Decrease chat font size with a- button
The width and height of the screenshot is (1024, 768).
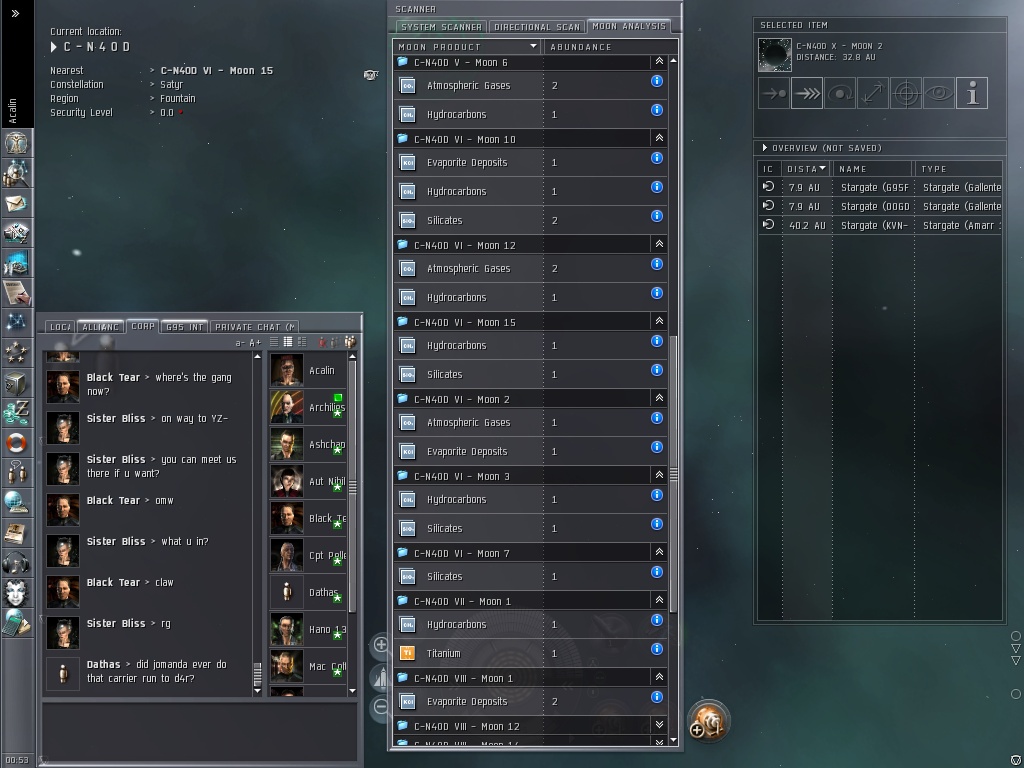(x=240, y=342)
